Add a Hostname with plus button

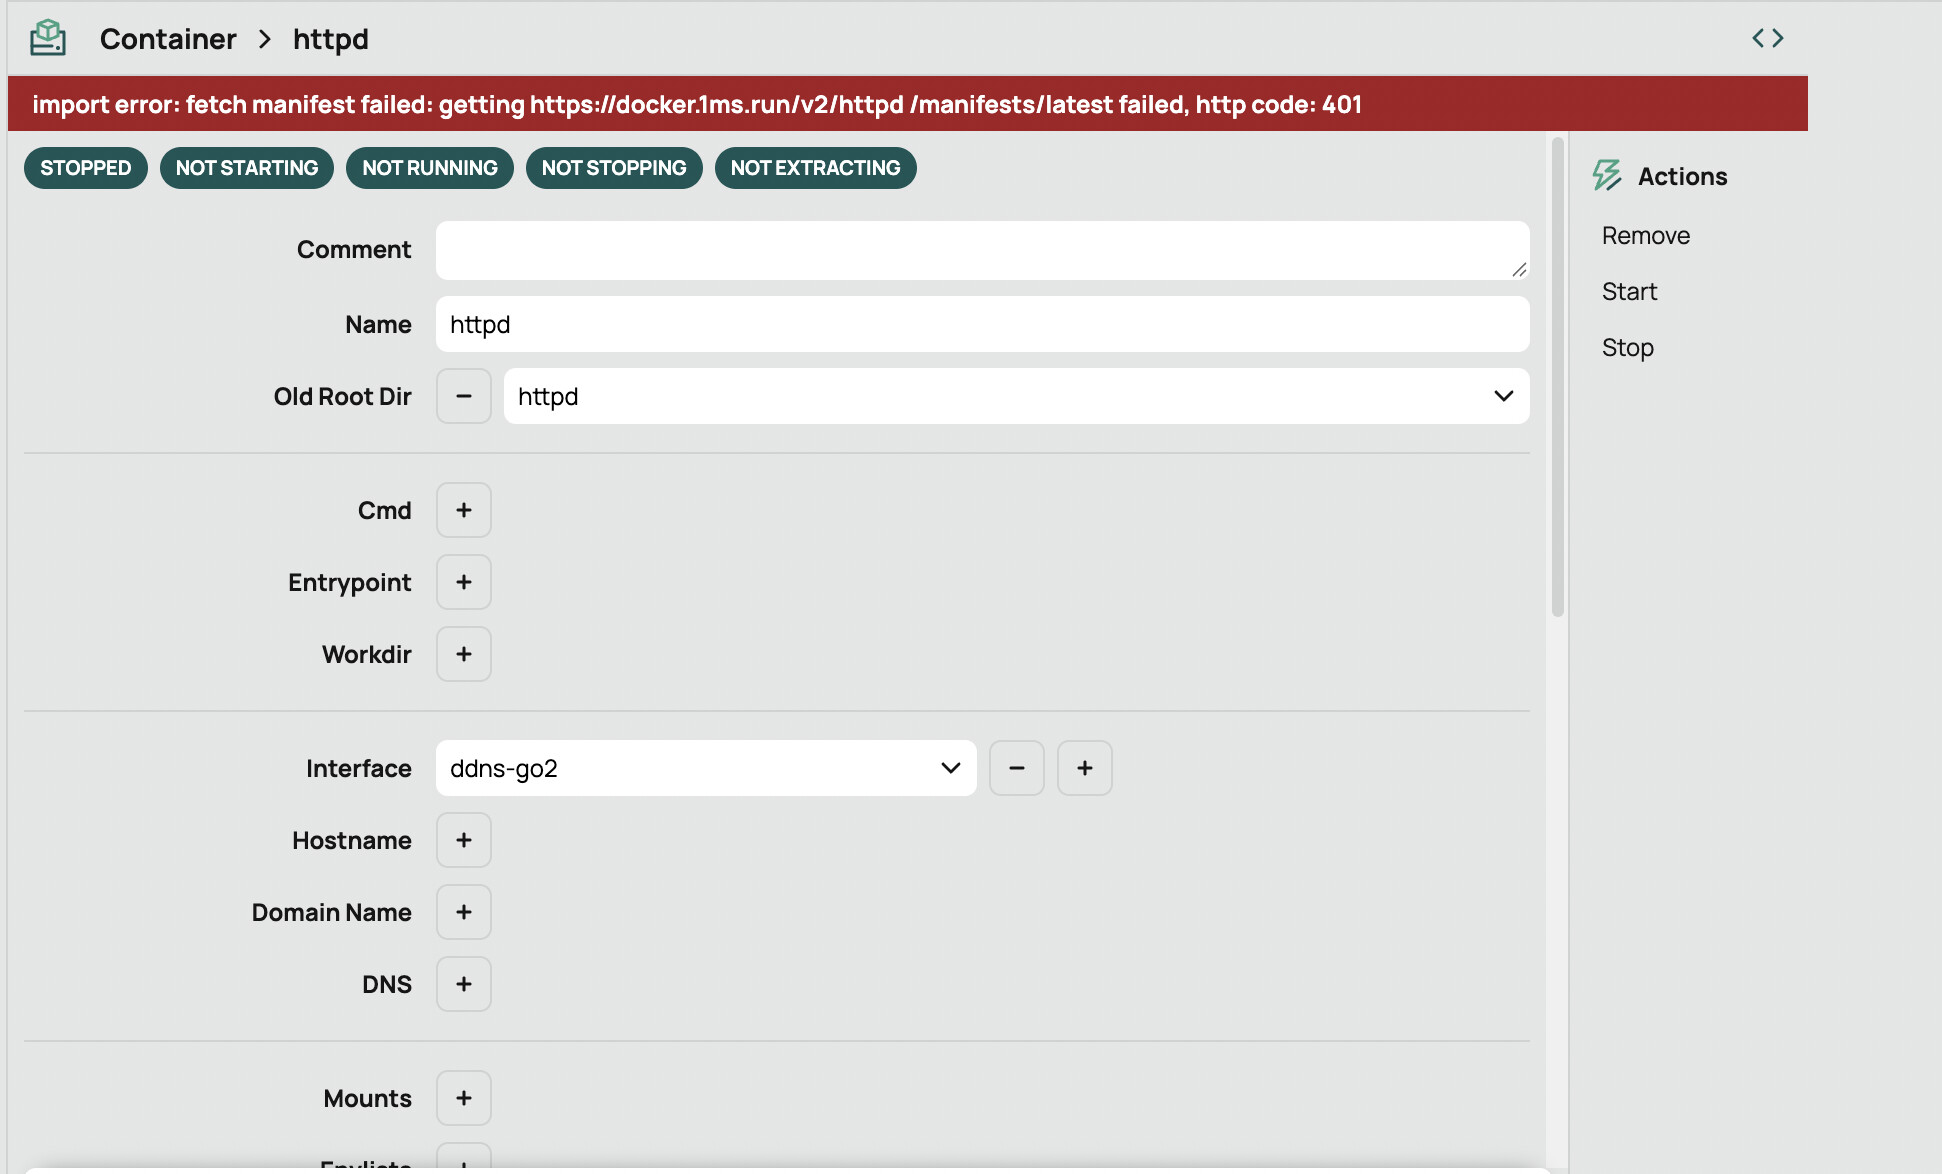point(464,840)
